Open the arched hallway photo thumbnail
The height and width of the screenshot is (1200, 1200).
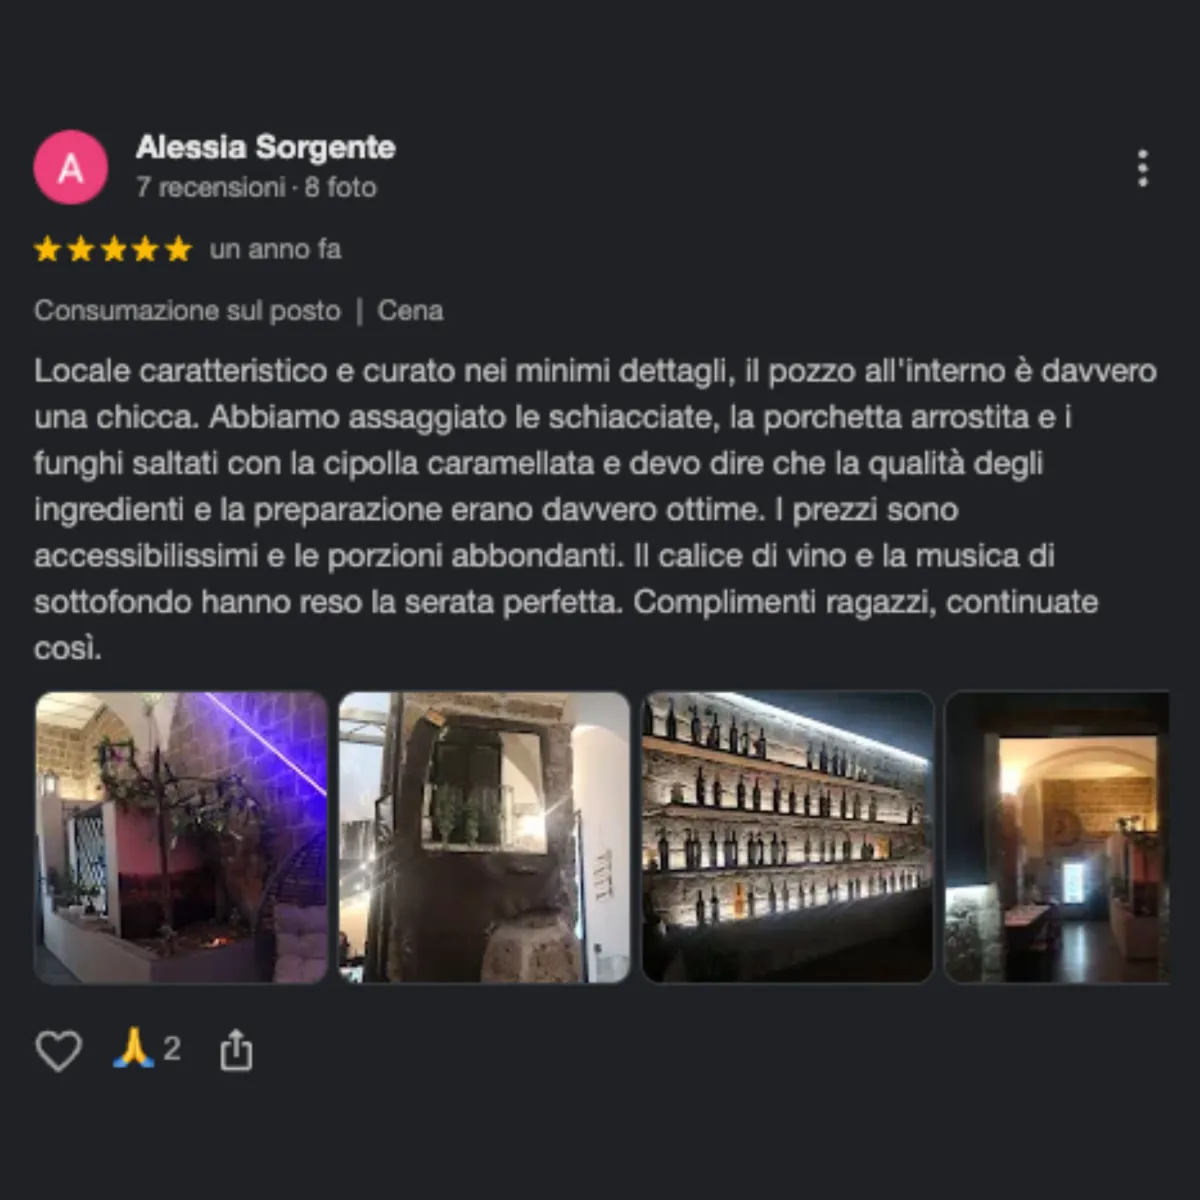1057,838
